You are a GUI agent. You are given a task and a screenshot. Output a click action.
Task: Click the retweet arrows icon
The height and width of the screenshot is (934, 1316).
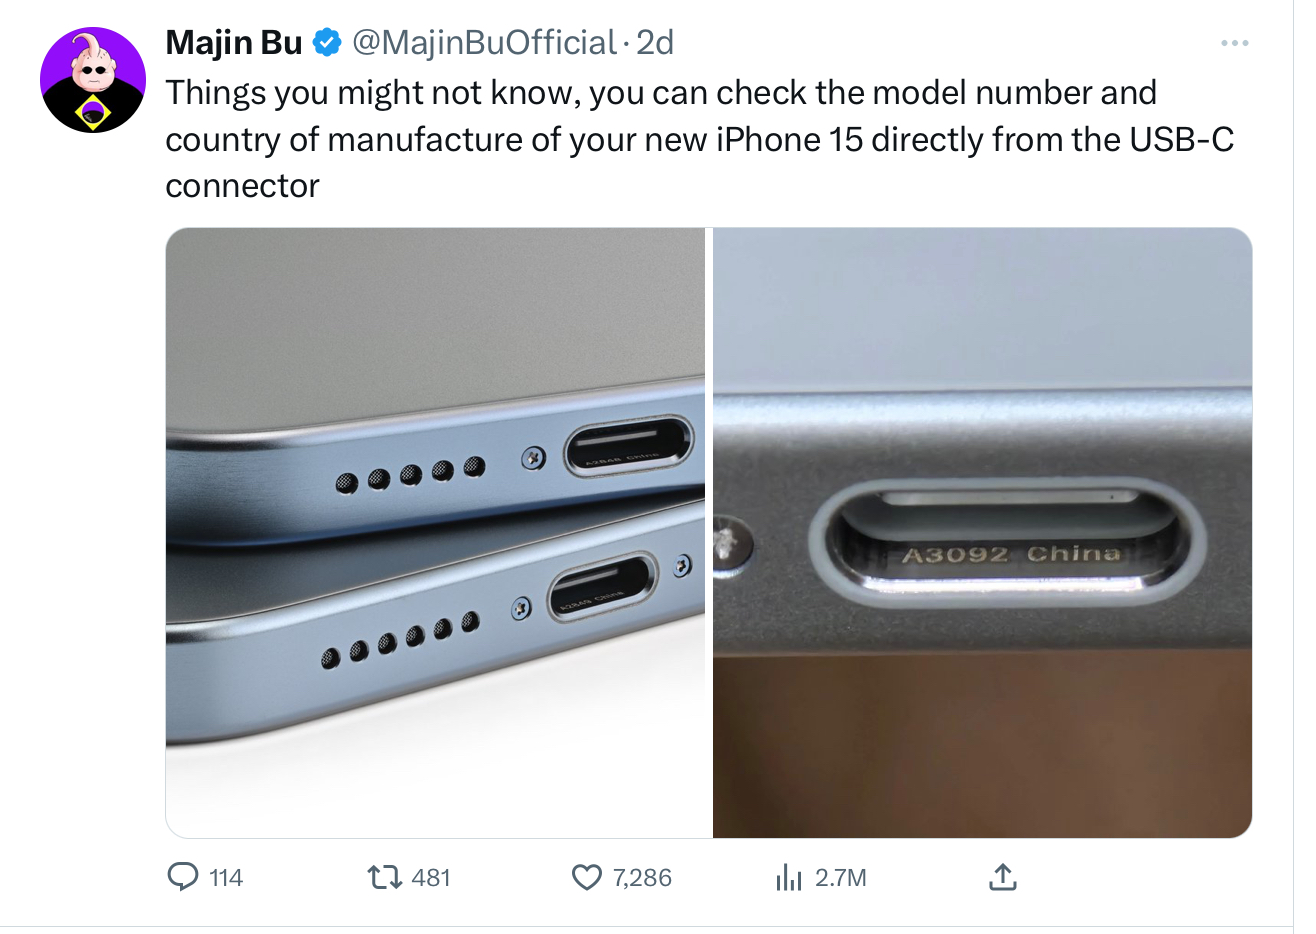(x=384, y=877)
